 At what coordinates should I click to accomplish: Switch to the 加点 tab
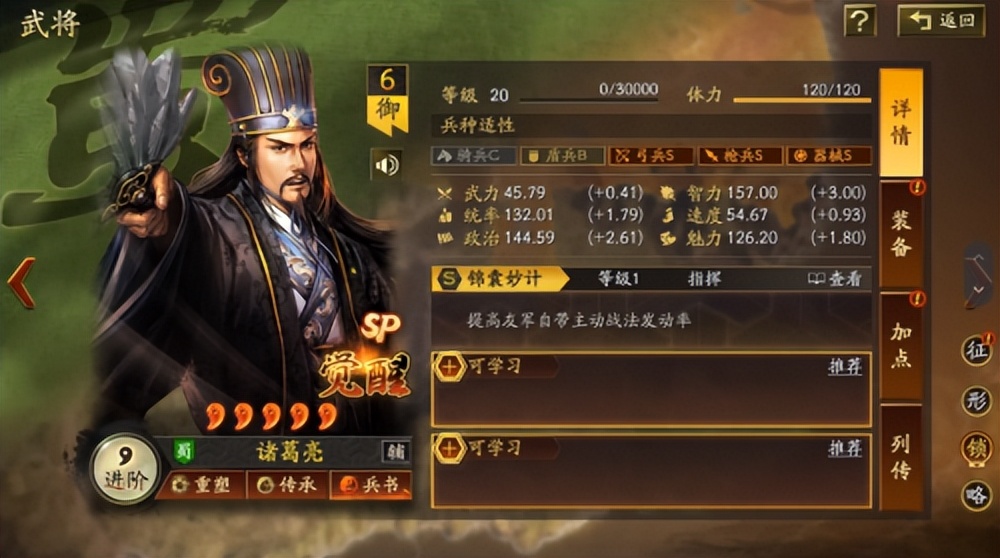(x=901, y=345)
